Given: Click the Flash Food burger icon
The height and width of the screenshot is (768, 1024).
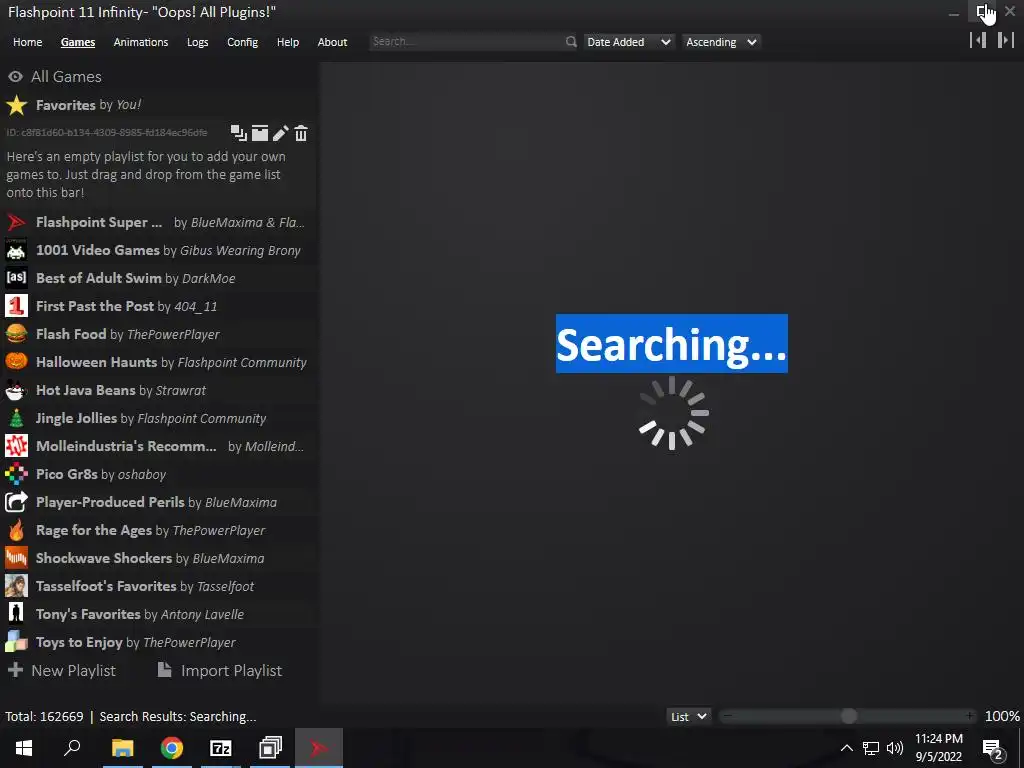Looking at the screenshot, I should (16, 334).
